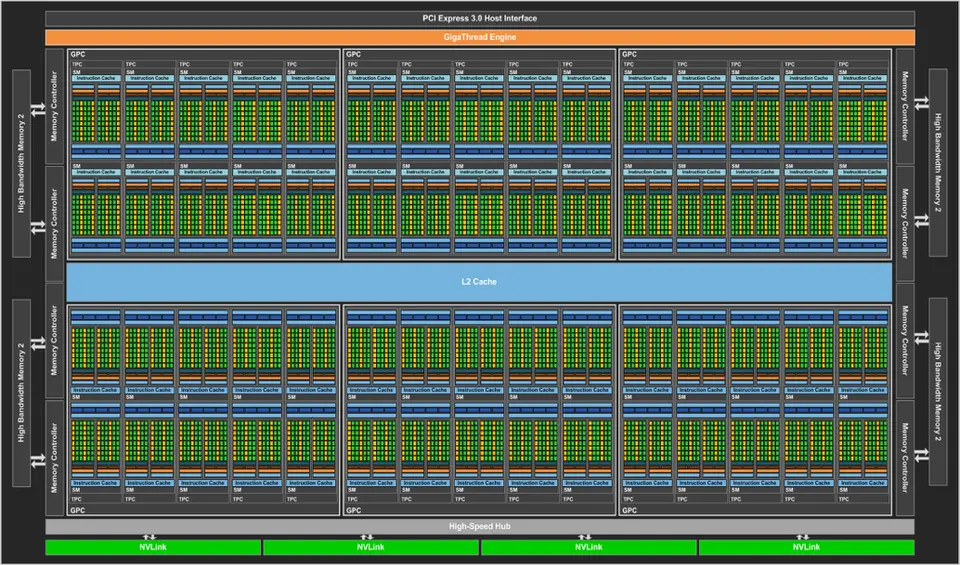Click the double arrows above the rightmost NVLink
960x565 pixels.
tap(803, 536)
